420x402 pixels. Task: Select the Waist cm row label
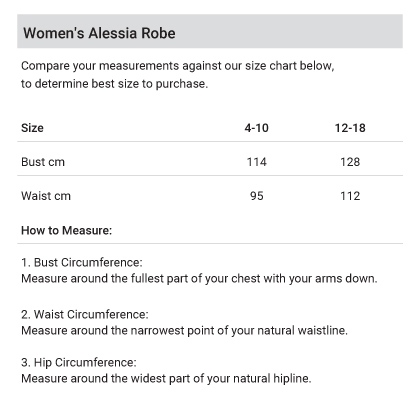click(x=46, y=196)
